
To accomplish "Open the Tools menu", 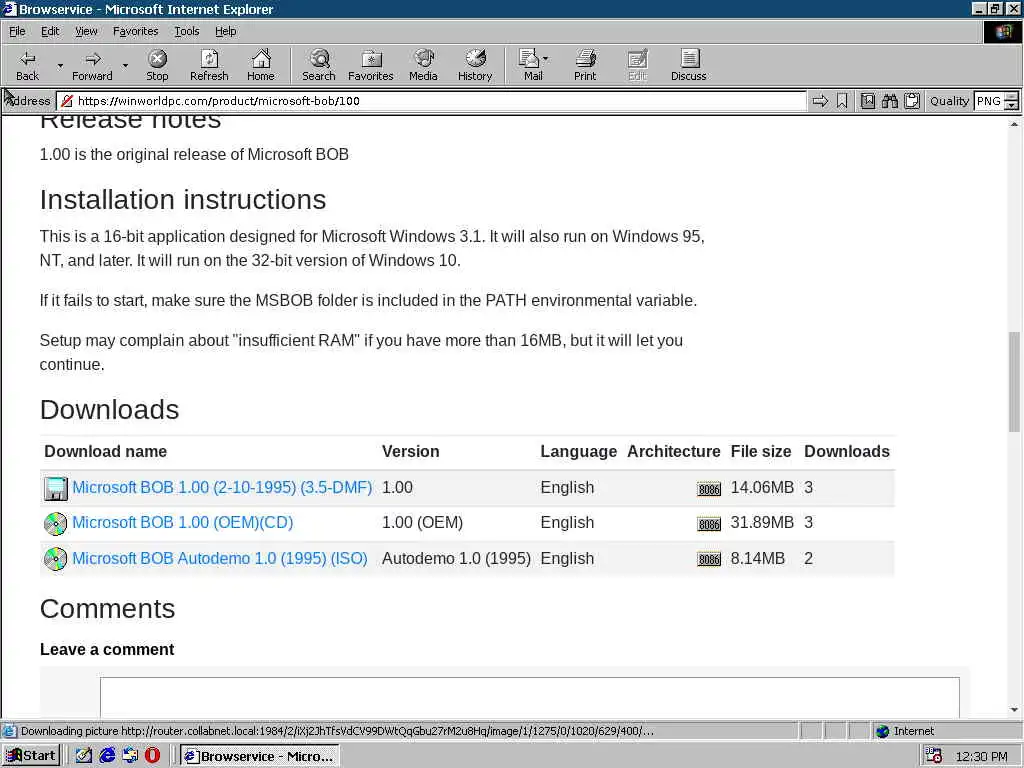I will (187, 31).
